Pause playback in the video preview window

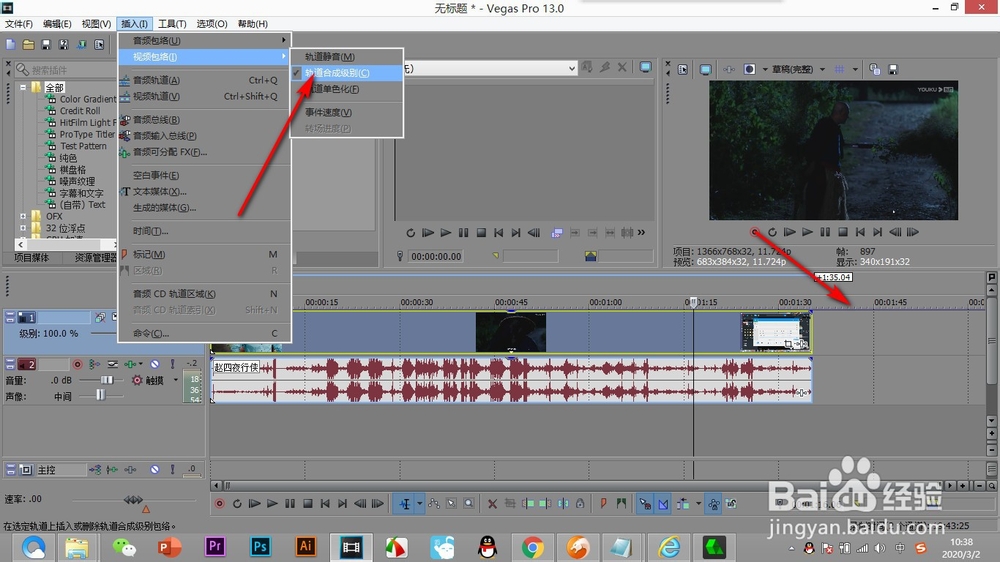point(825,232)
